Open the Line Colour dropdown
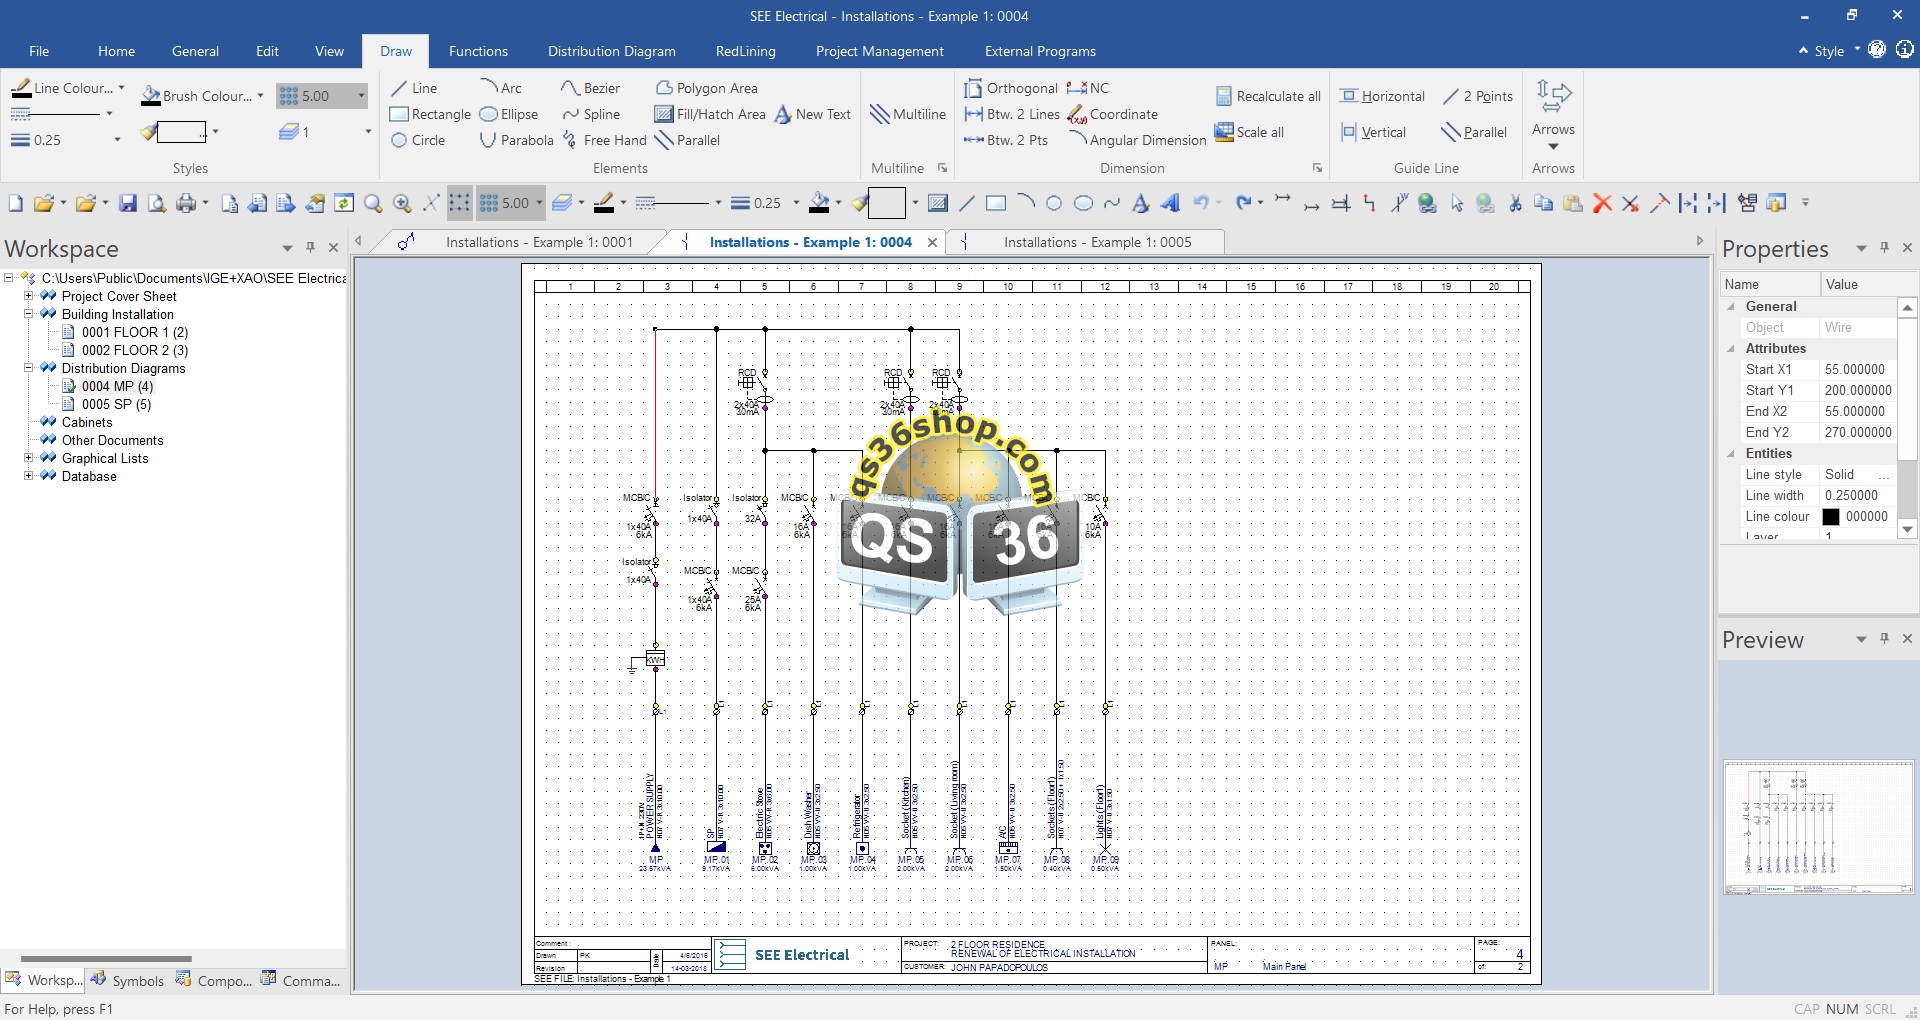 pos(121,88)
